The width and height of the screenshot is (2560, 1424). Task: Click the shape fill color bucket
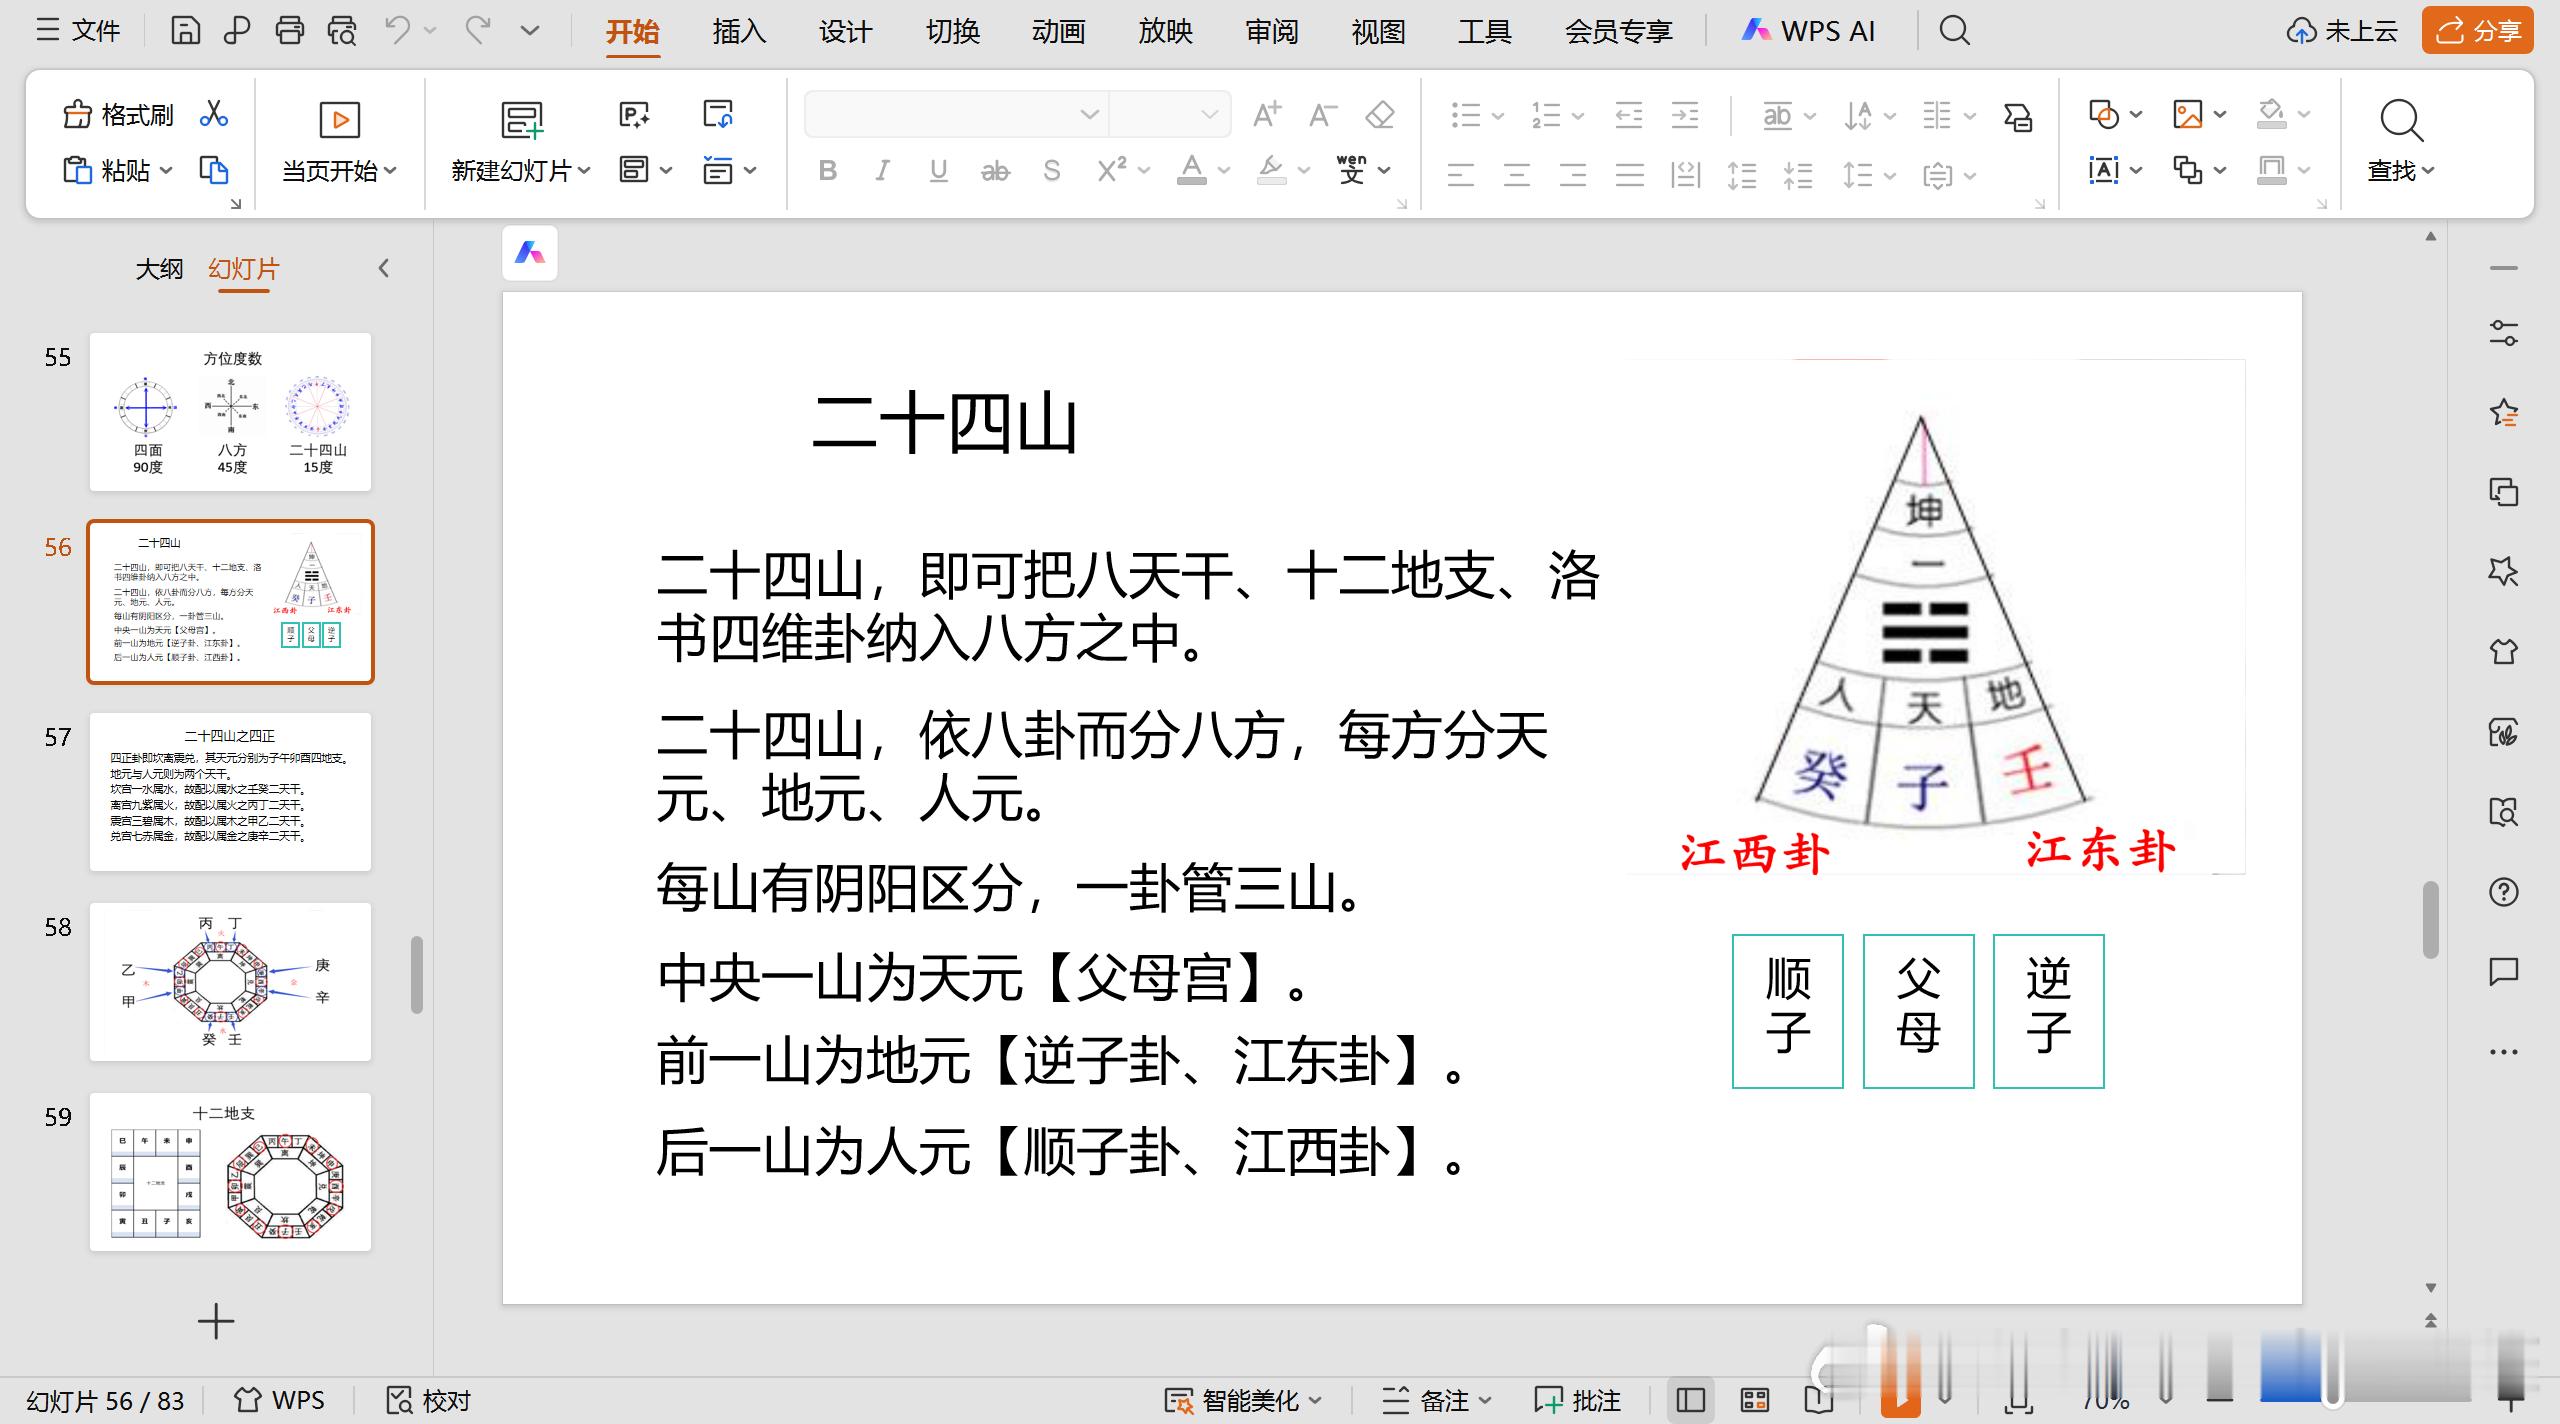pyautogui.click(x=2272, y=114)
